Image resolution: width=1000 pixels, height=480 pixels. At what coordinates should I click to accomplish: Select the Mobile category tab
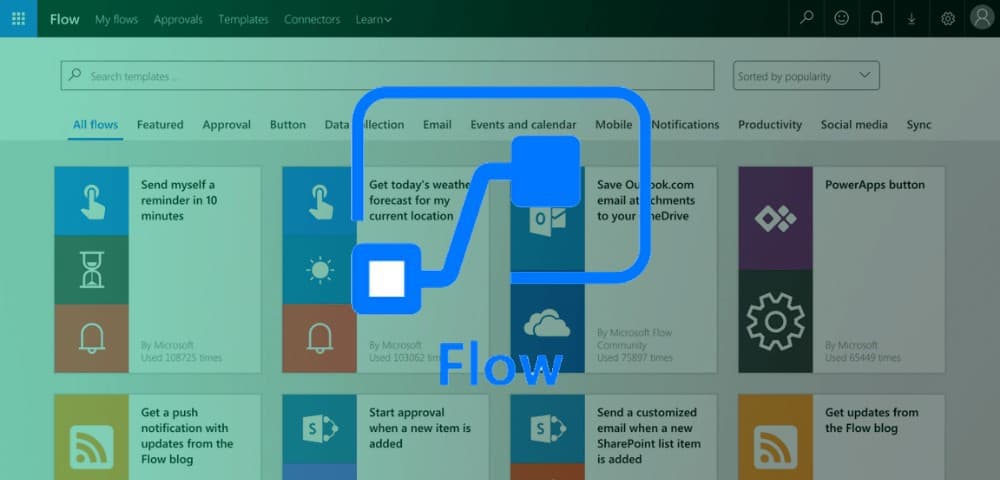(614, 124)
